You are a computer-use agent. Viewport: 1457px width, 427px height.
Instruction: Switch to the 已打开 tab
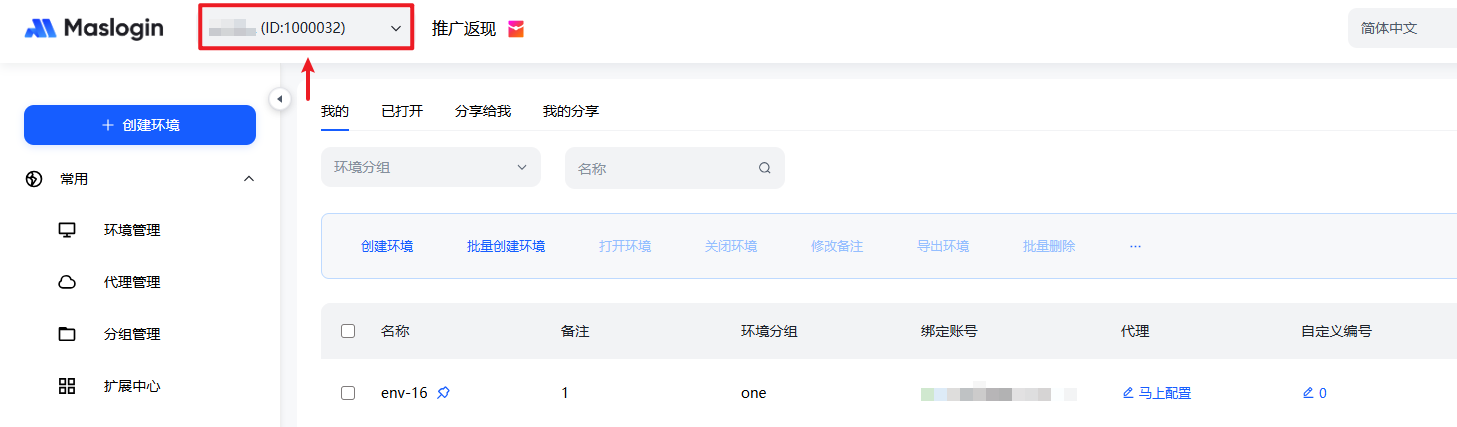tap(402, 111)
